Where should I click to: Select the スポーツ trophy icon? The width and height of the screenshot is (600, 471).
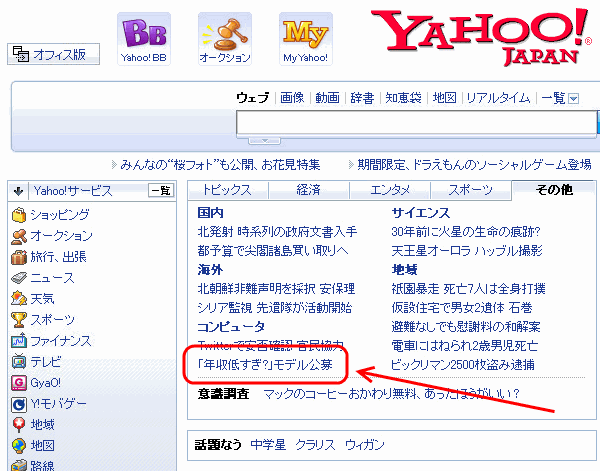(19, 320)
